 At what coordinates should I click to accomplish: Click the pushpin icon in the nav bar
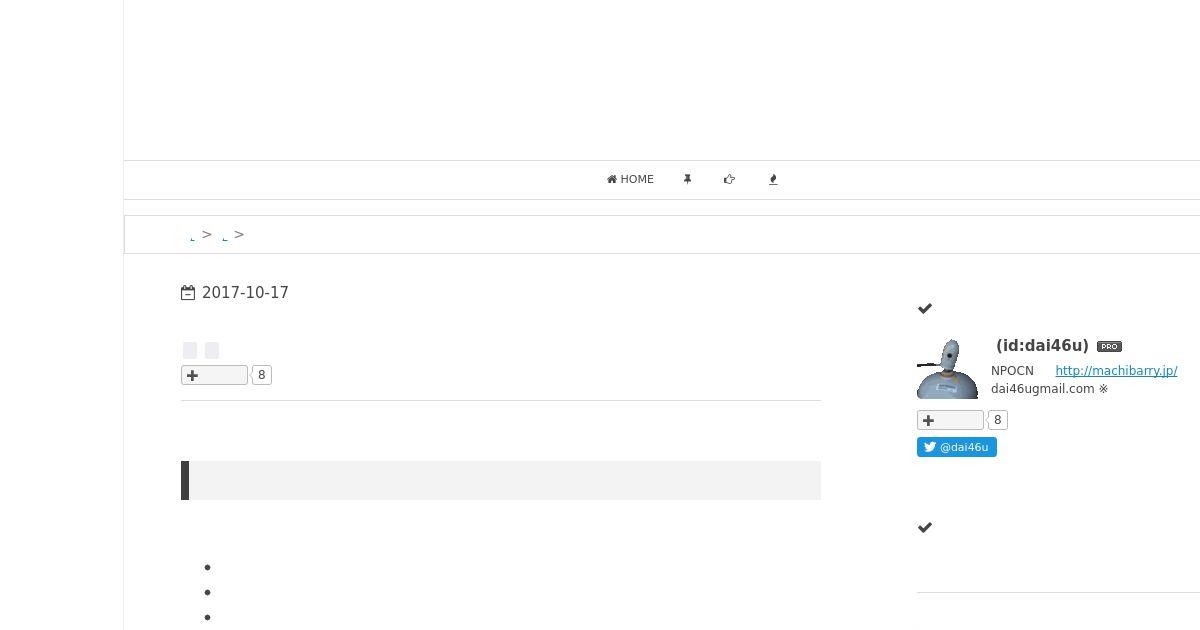[x=687, y=180]
